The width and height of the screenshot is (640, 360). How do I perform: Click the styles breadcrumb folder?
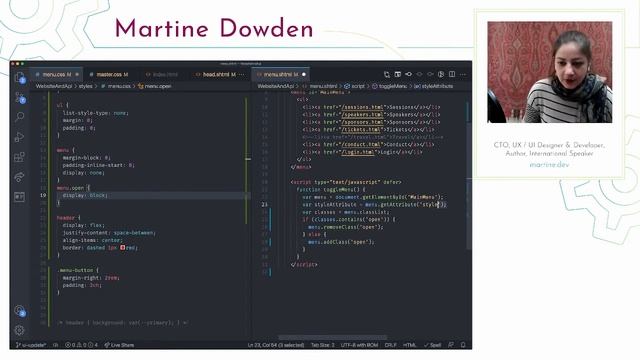click(x=85, y=86)
